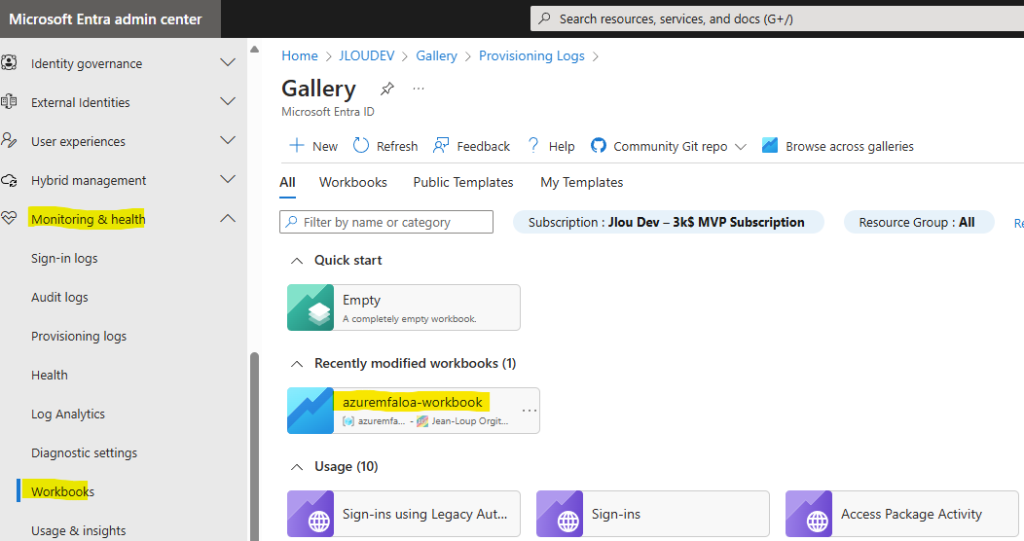Click the GitHub Community Git repo icon
1024x541 pixels.
point(598,145)
